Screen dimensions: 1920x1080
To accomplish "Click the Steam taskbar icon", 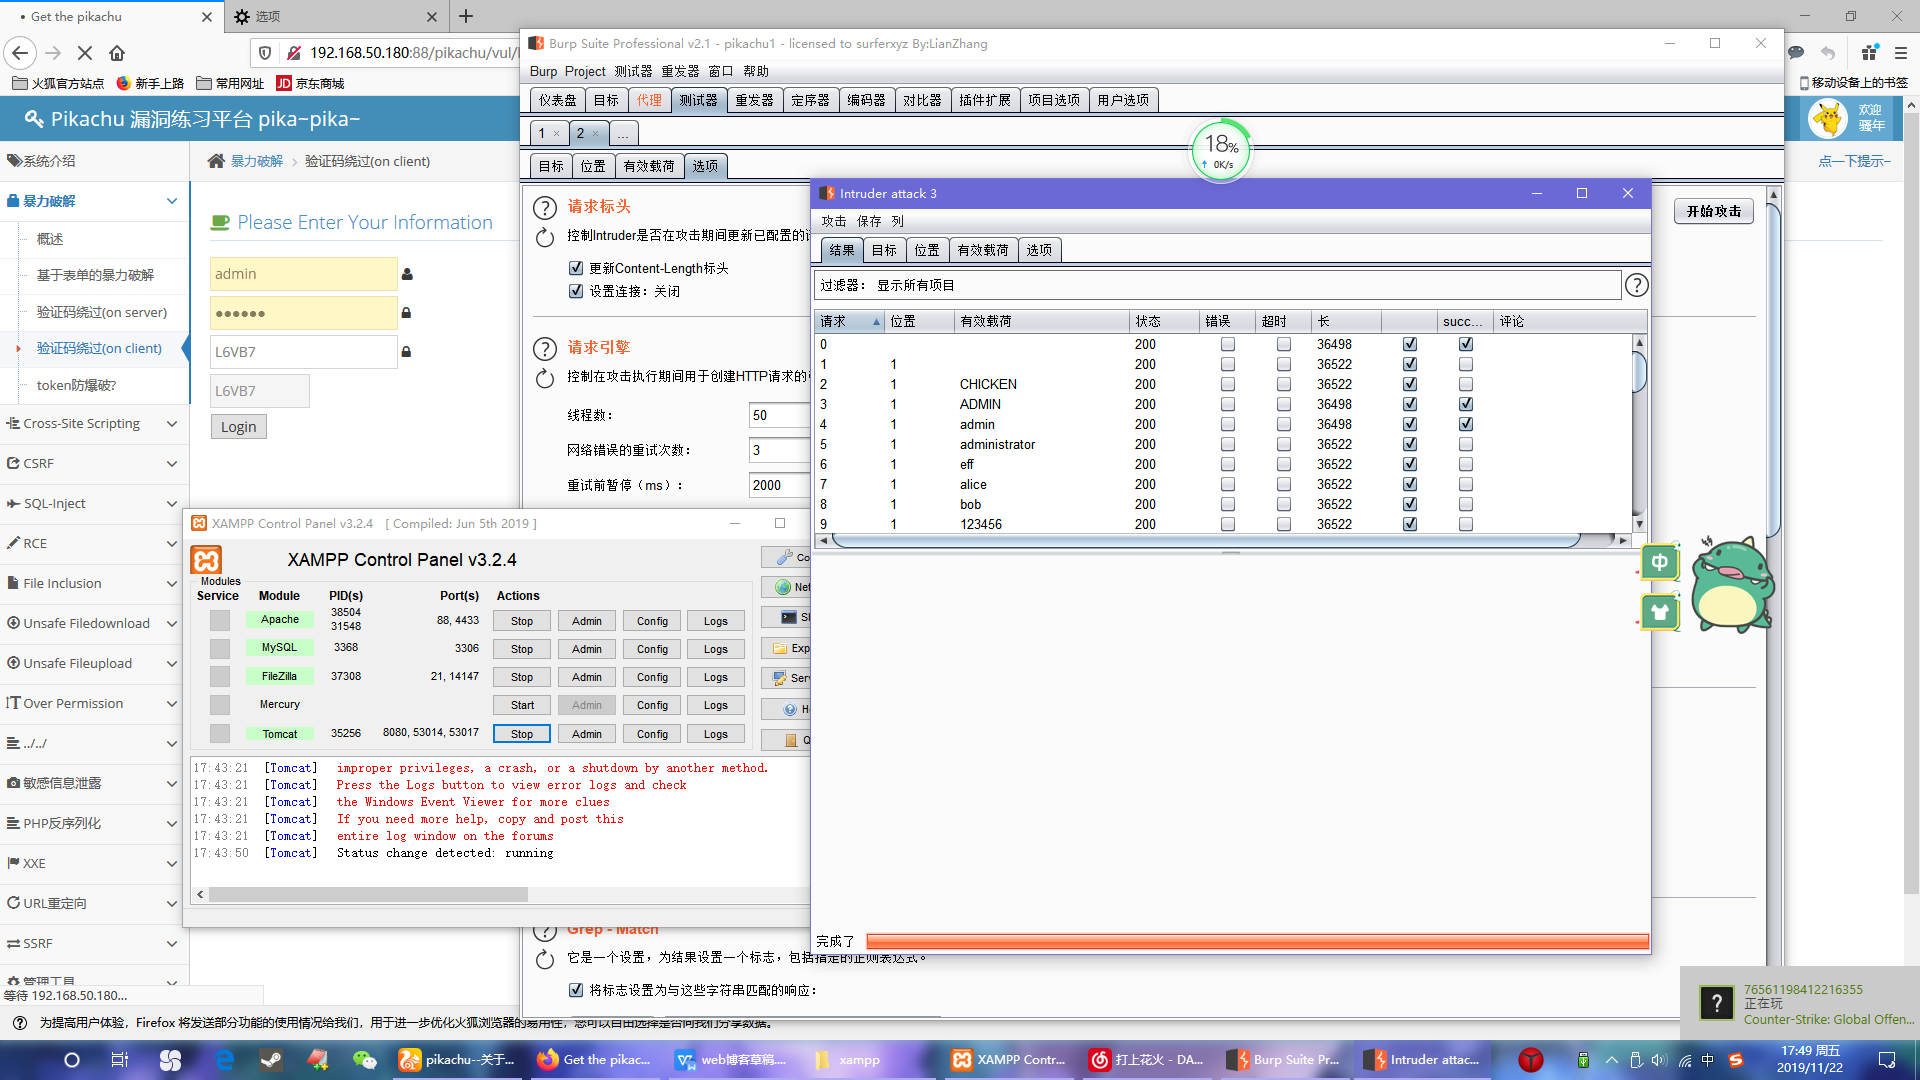I will [x=271, y=1059].
